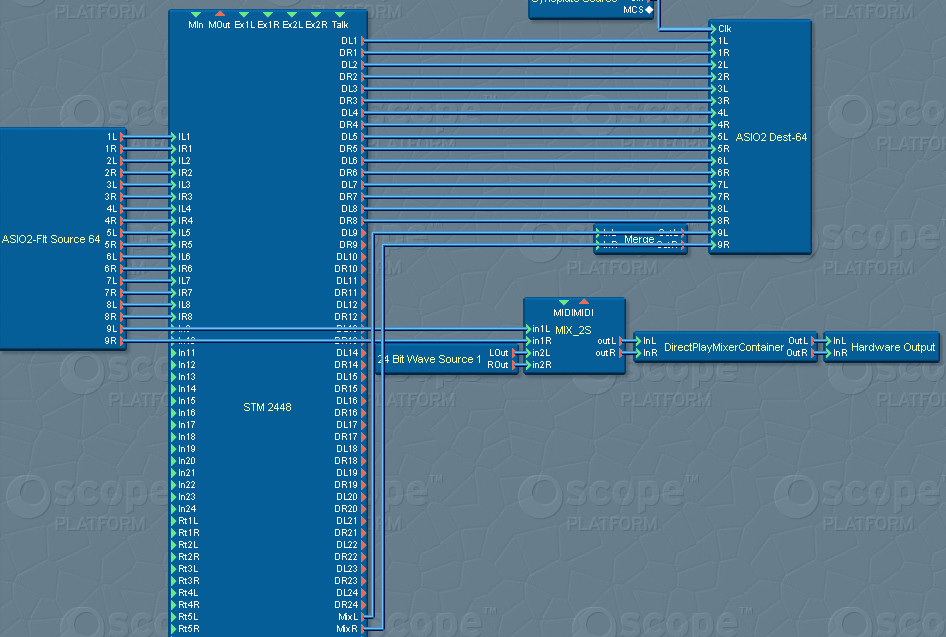Viewport: 946px width, 637px height.
Task: Click the DR12 output port on STM 2448
Action: click(363, 317)
